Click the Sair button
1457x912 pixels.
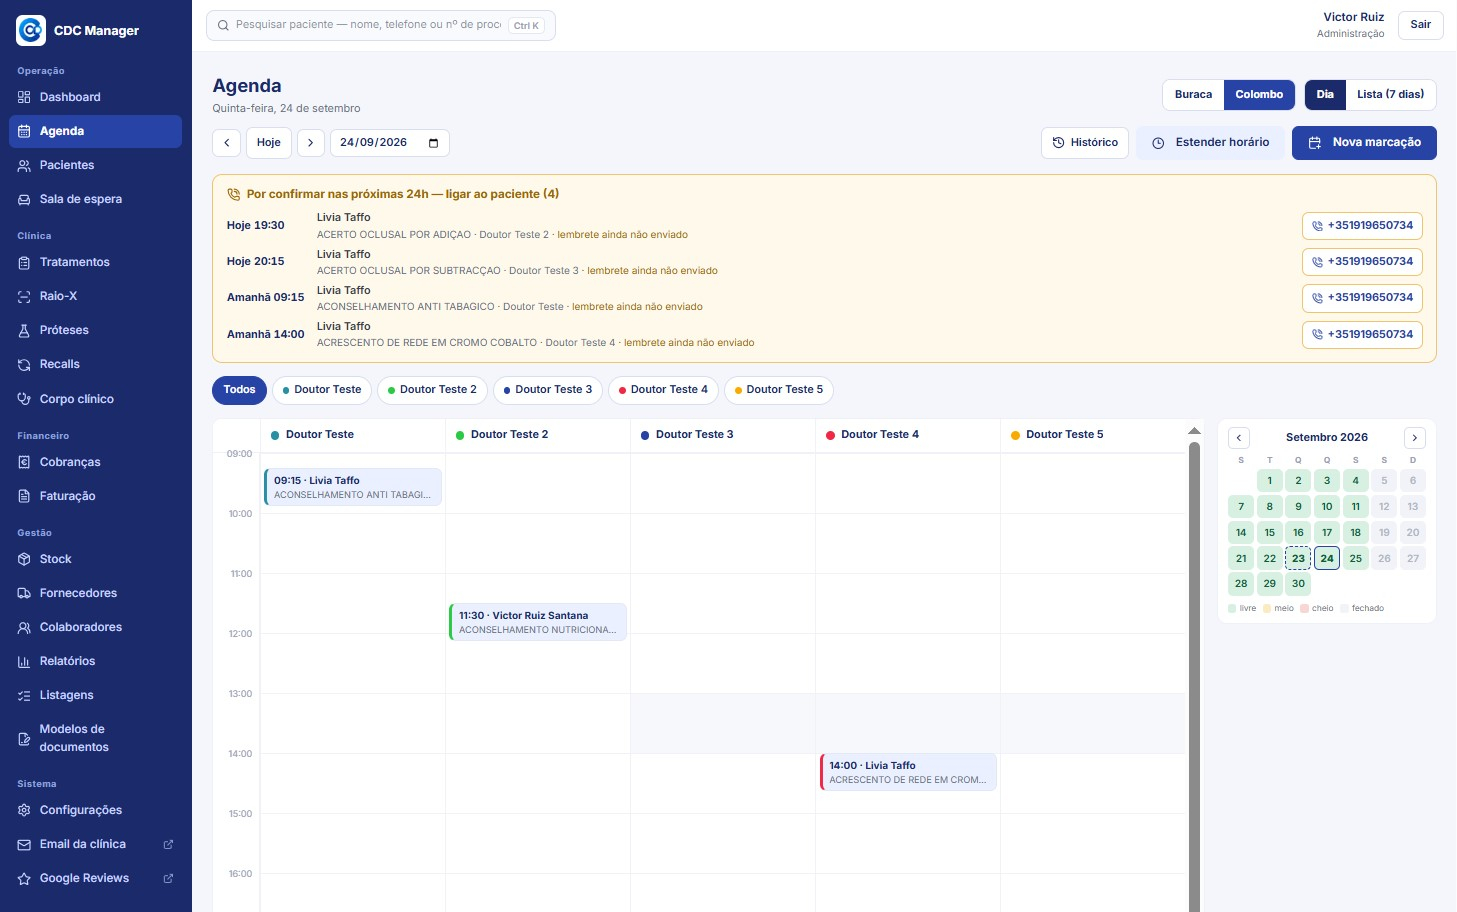[x=1421, y=25]
